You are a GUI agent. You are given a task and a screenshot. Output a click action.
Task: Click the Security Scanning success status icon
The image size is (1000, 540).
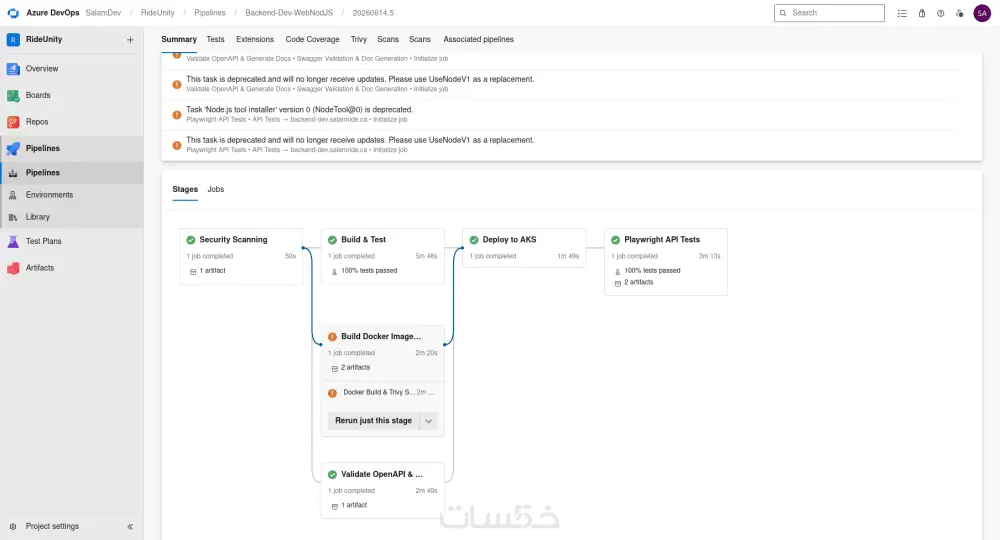191,240
